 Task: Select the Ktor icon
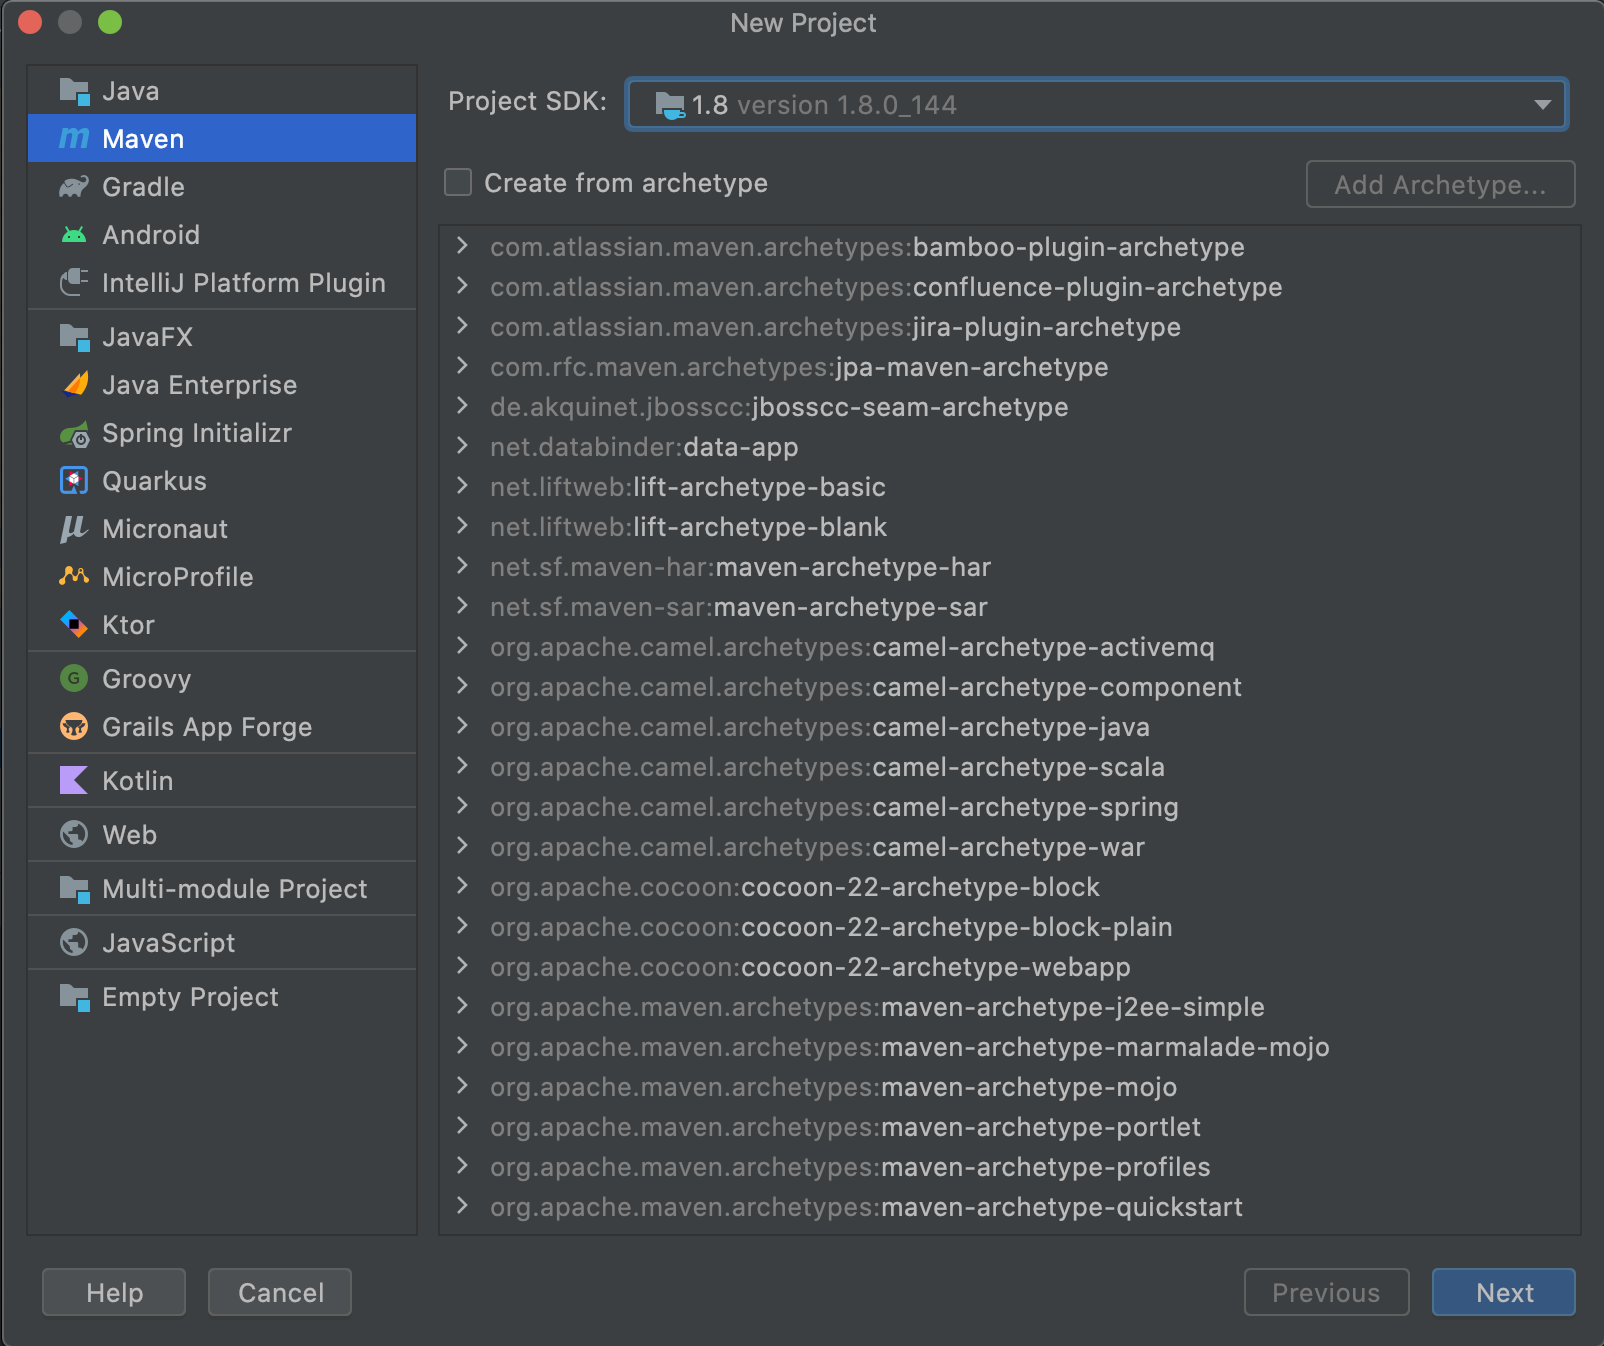(x=74, y=625)
